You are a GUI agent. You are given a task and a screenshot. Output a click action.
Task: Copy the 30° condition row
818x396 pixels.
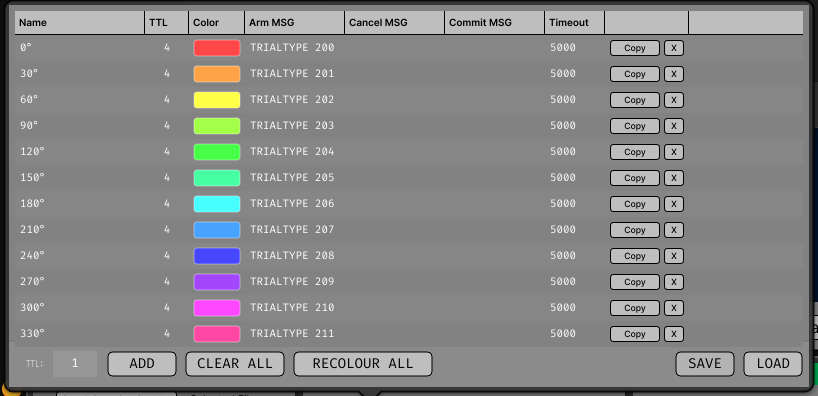click(634, 74)
